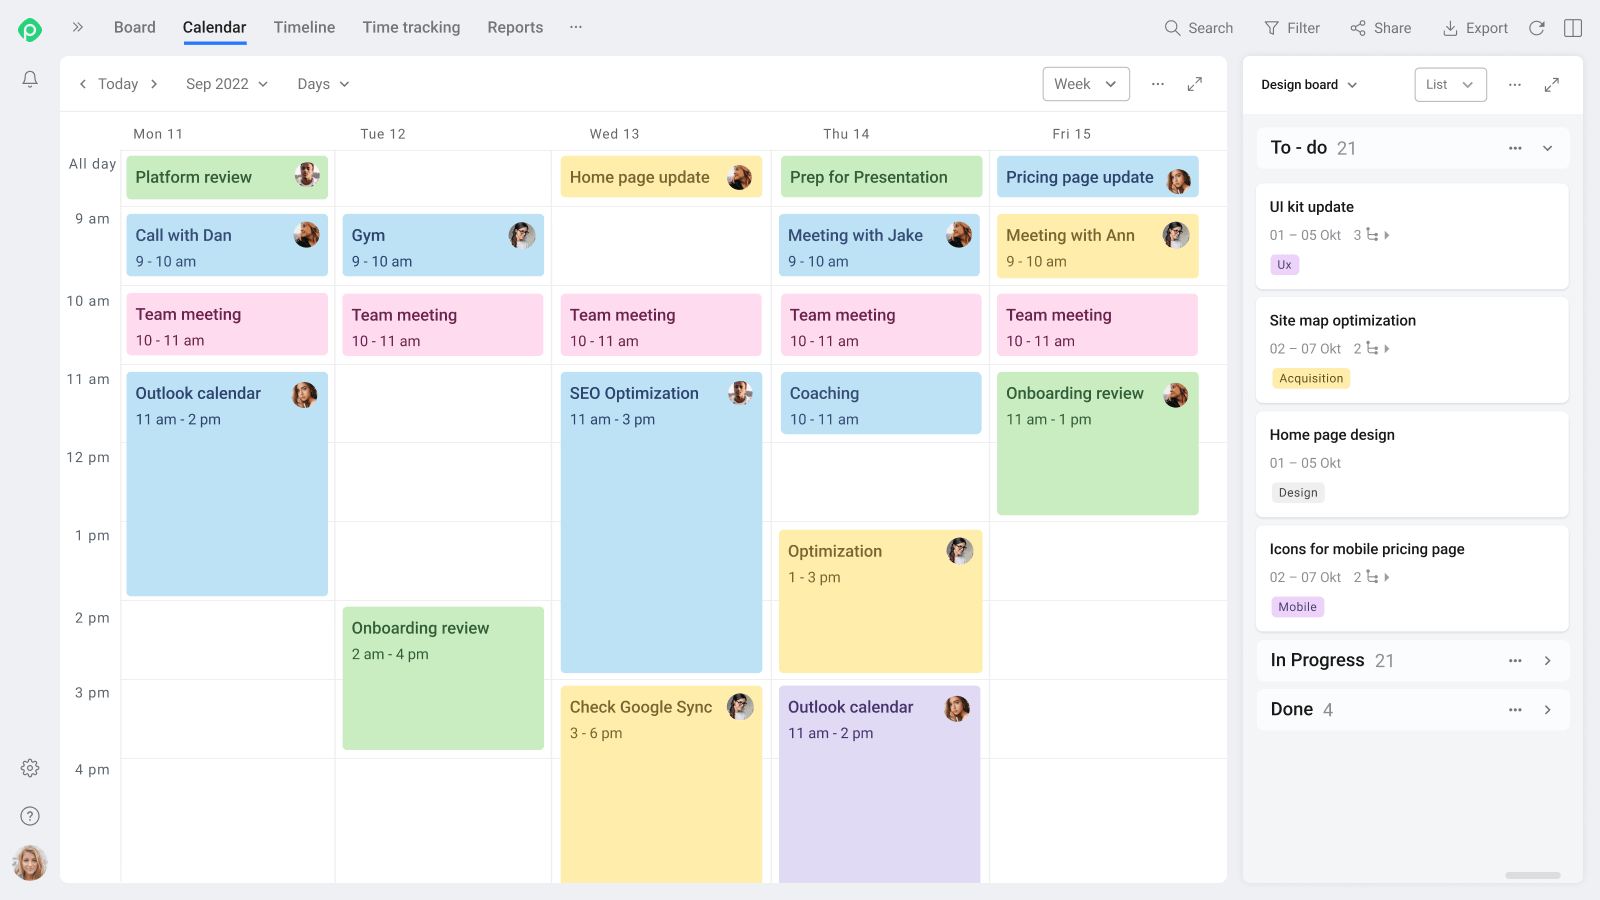
Task: Expand the calendar to fullscreen with diagonal arrows
Action: [1194, 84]
